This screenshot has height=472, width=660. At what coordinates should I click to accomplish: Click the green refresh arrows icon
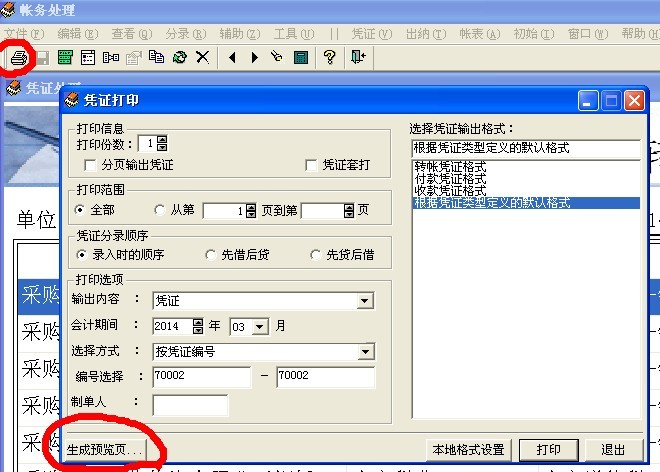coord(180,57)
